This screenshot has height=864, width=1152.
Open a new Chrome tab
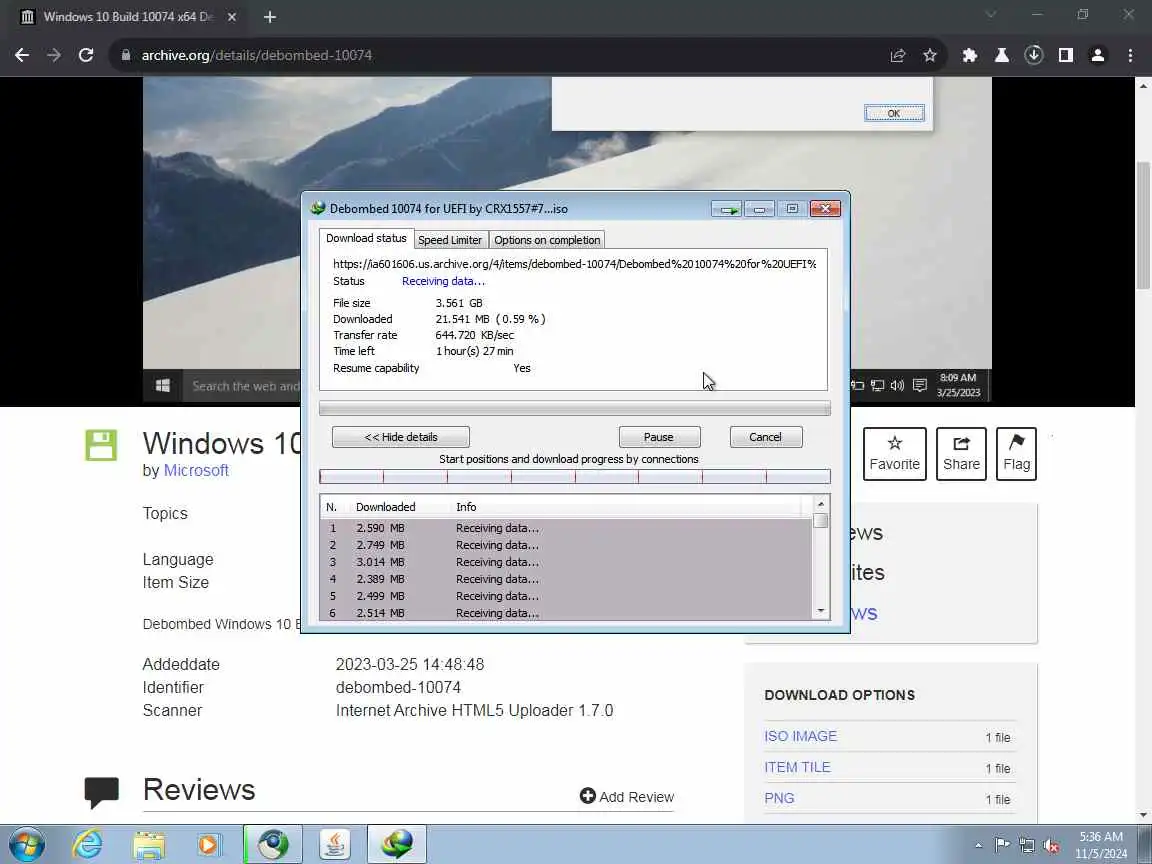point(270,17)
